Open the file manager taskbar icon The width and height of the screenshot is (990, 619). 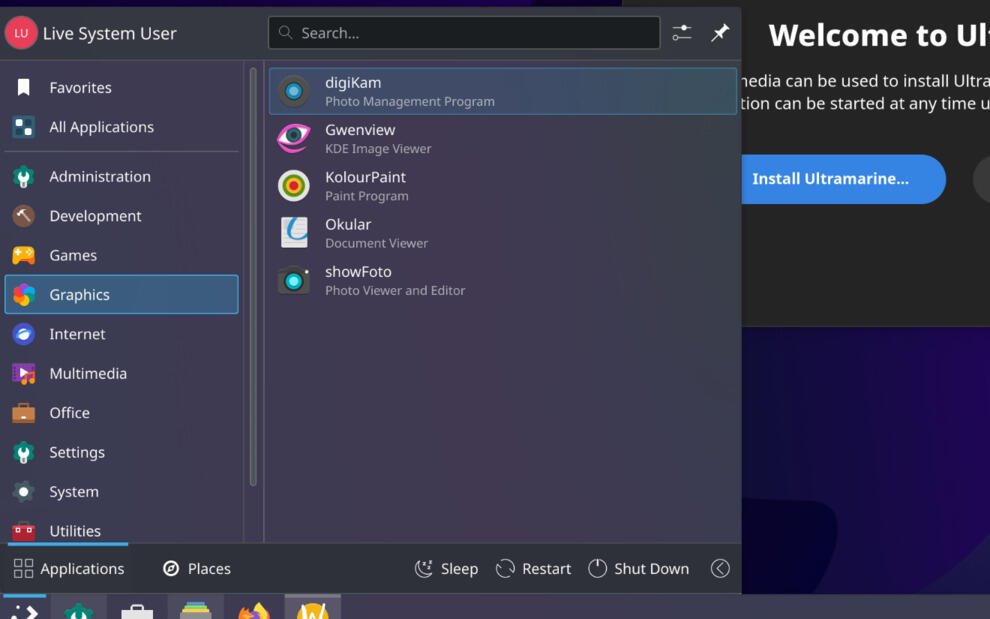click(x=196, y=609)
